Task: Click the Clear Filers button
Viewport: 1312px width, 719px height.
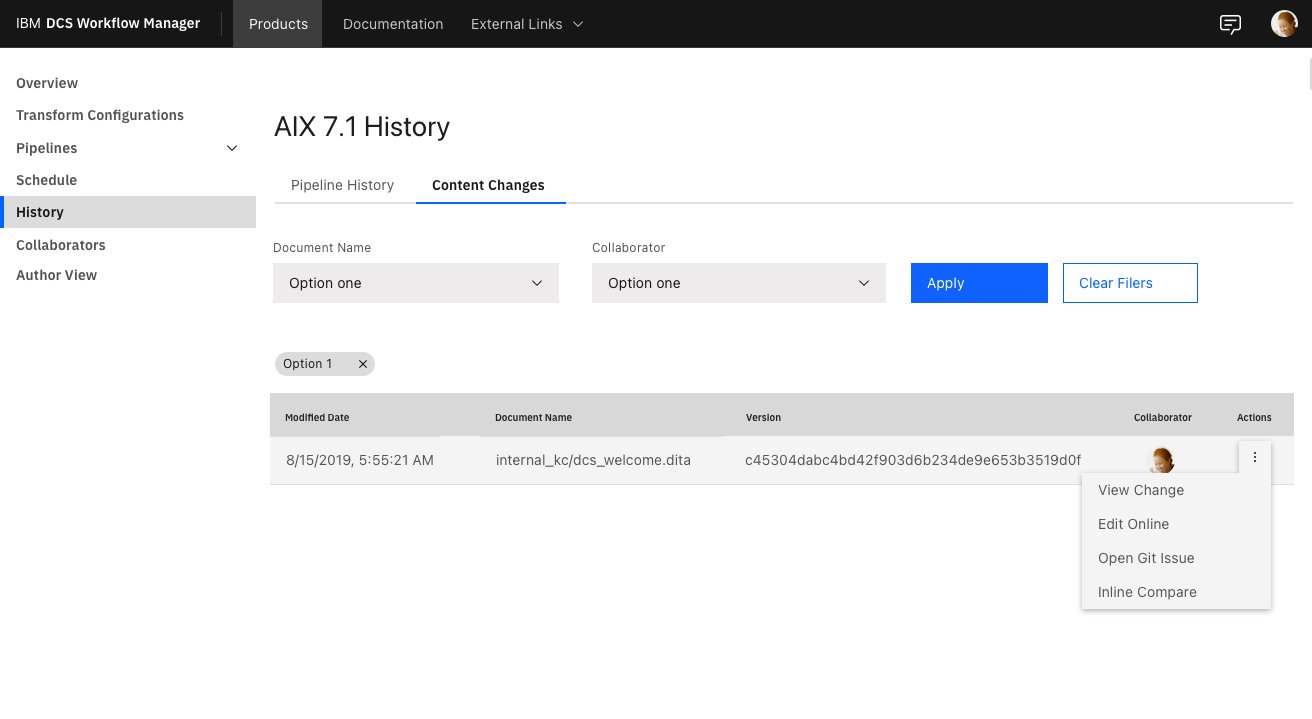Action: [x=1130, y=283]
